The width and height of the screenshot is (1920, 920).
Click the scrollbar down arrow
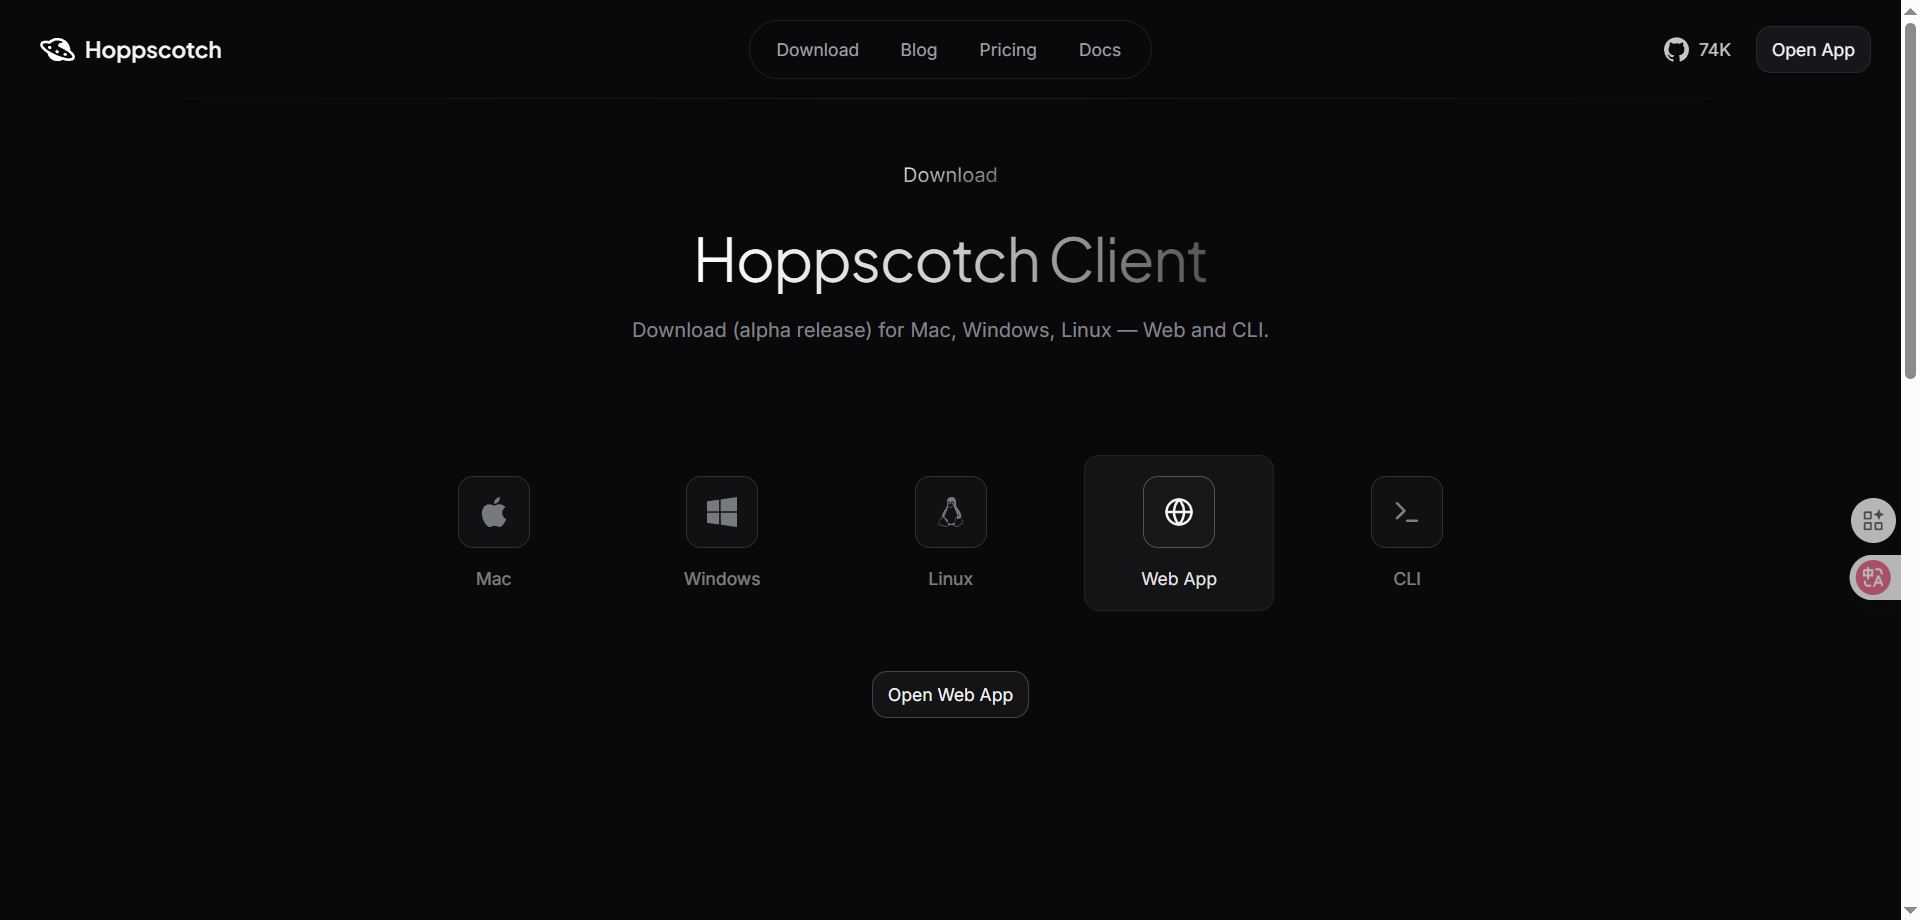click(1910, 911)
